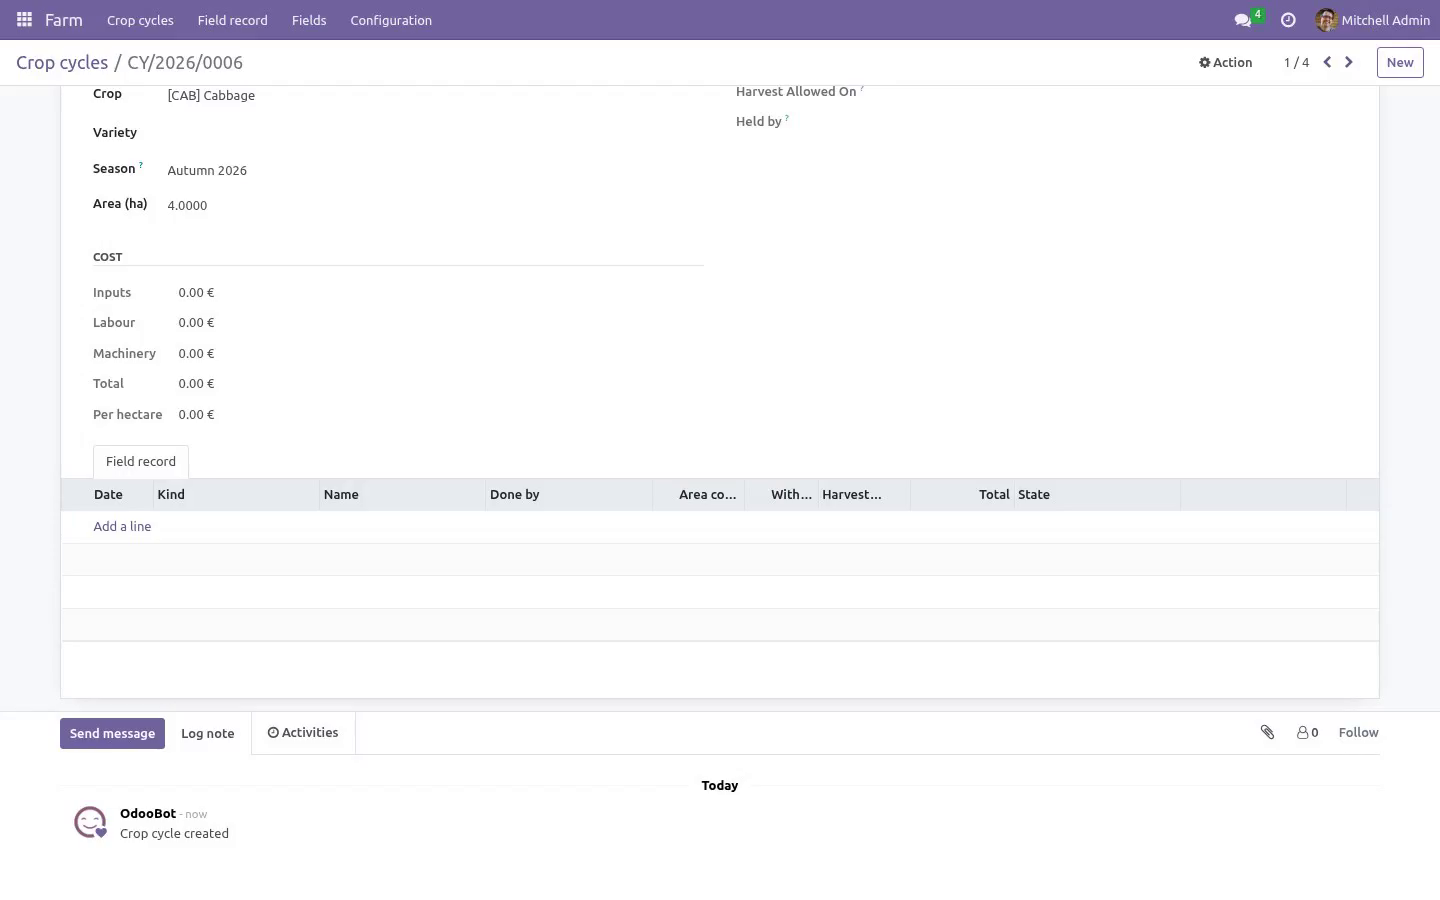Click the record pager showing 1 / 4
Viewport: 1440px width, 900px height.
1296,62
